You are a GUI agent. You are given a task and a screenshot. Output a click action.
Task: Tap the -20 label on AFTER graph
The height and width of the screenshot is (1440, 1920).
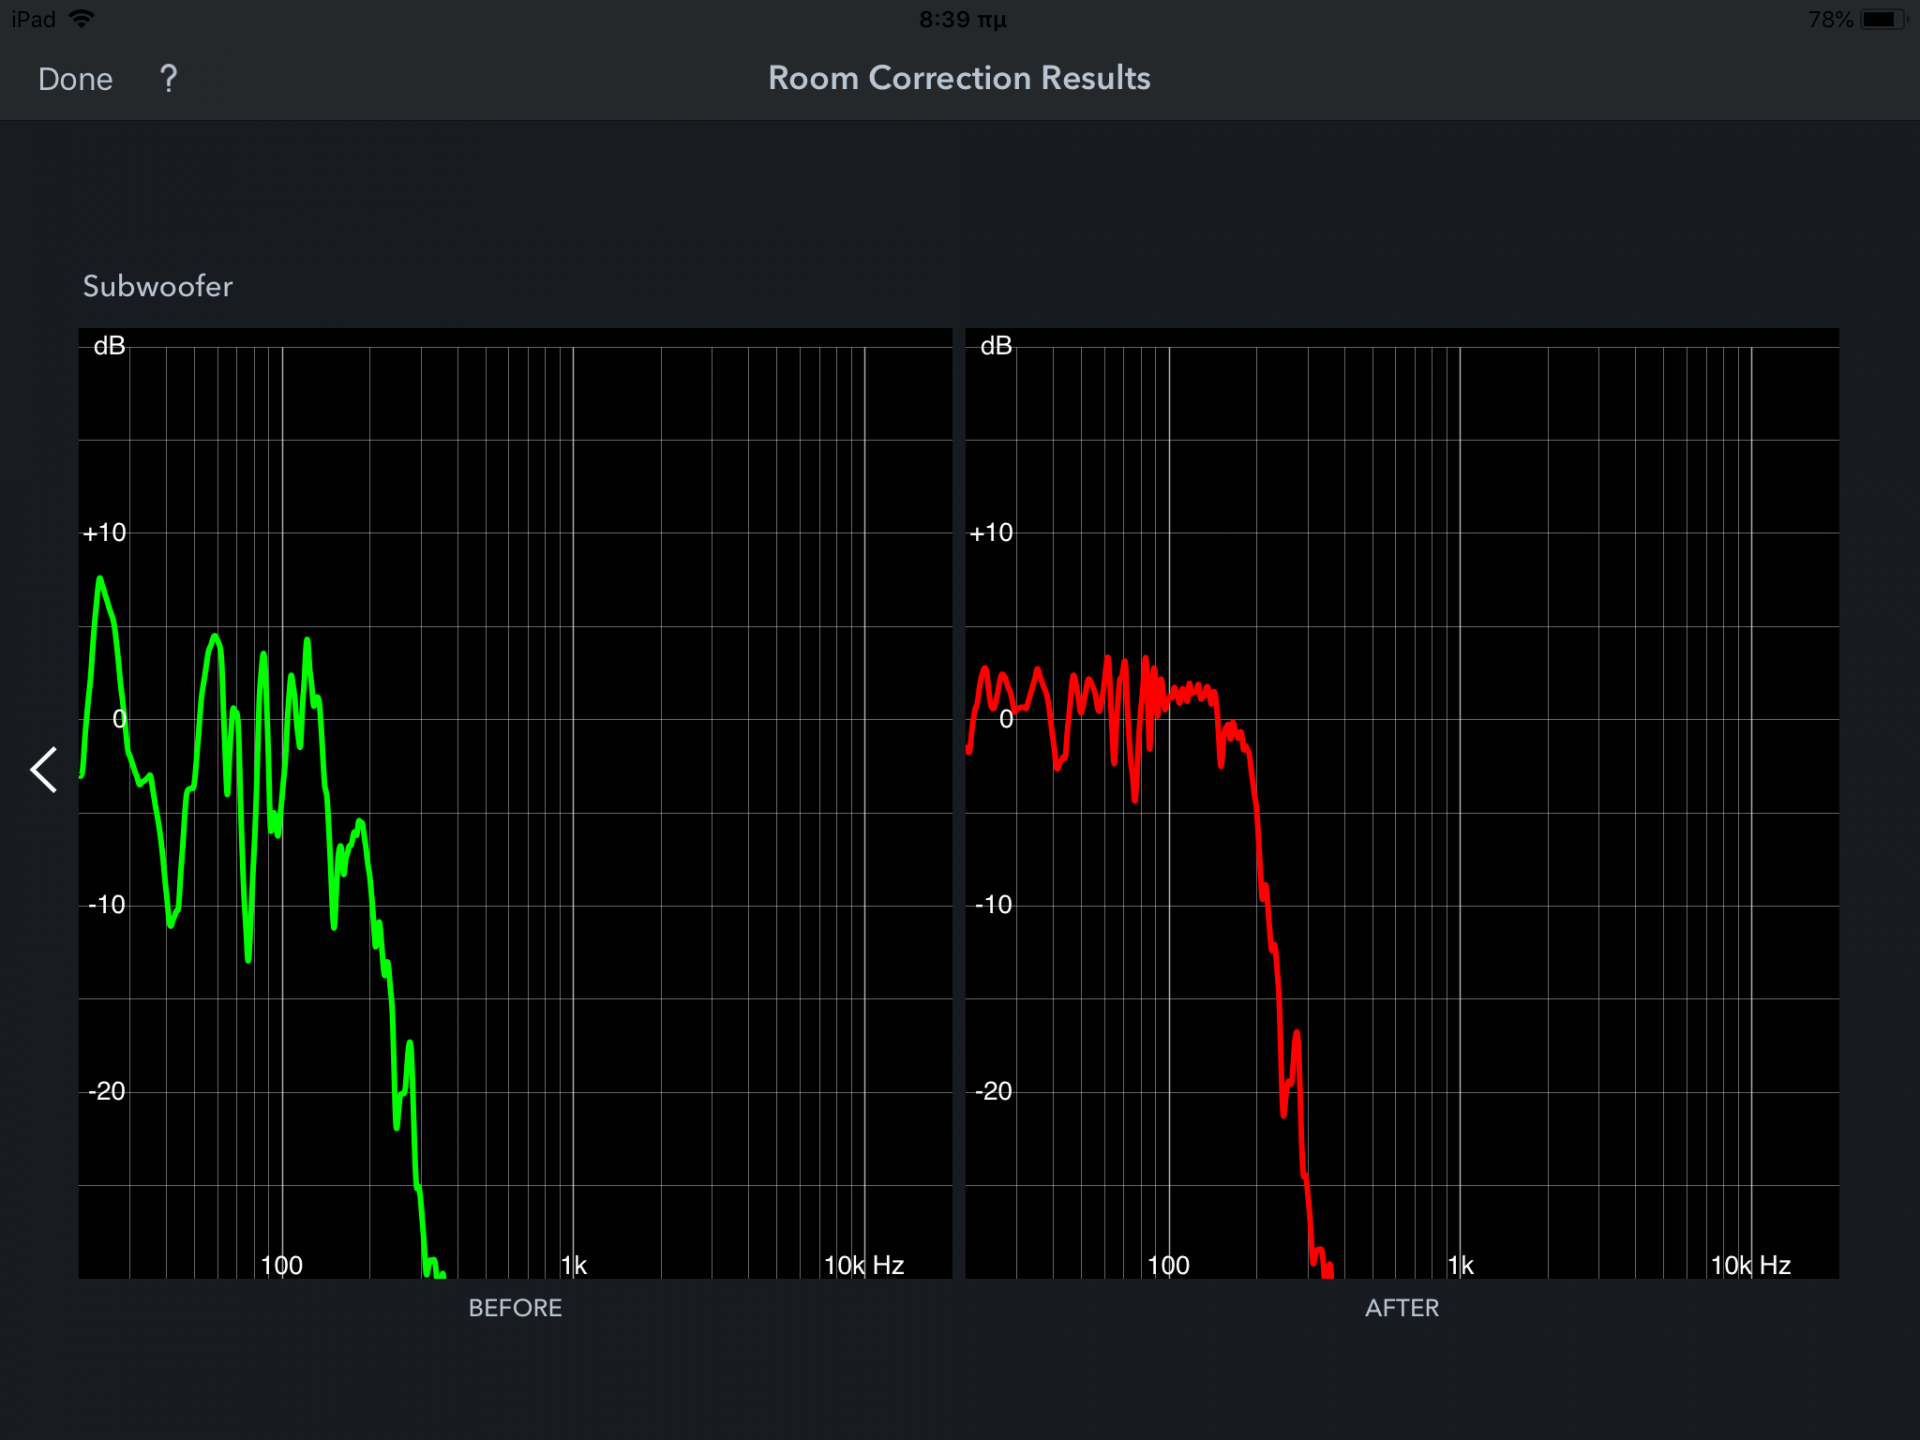[993, 1091]
